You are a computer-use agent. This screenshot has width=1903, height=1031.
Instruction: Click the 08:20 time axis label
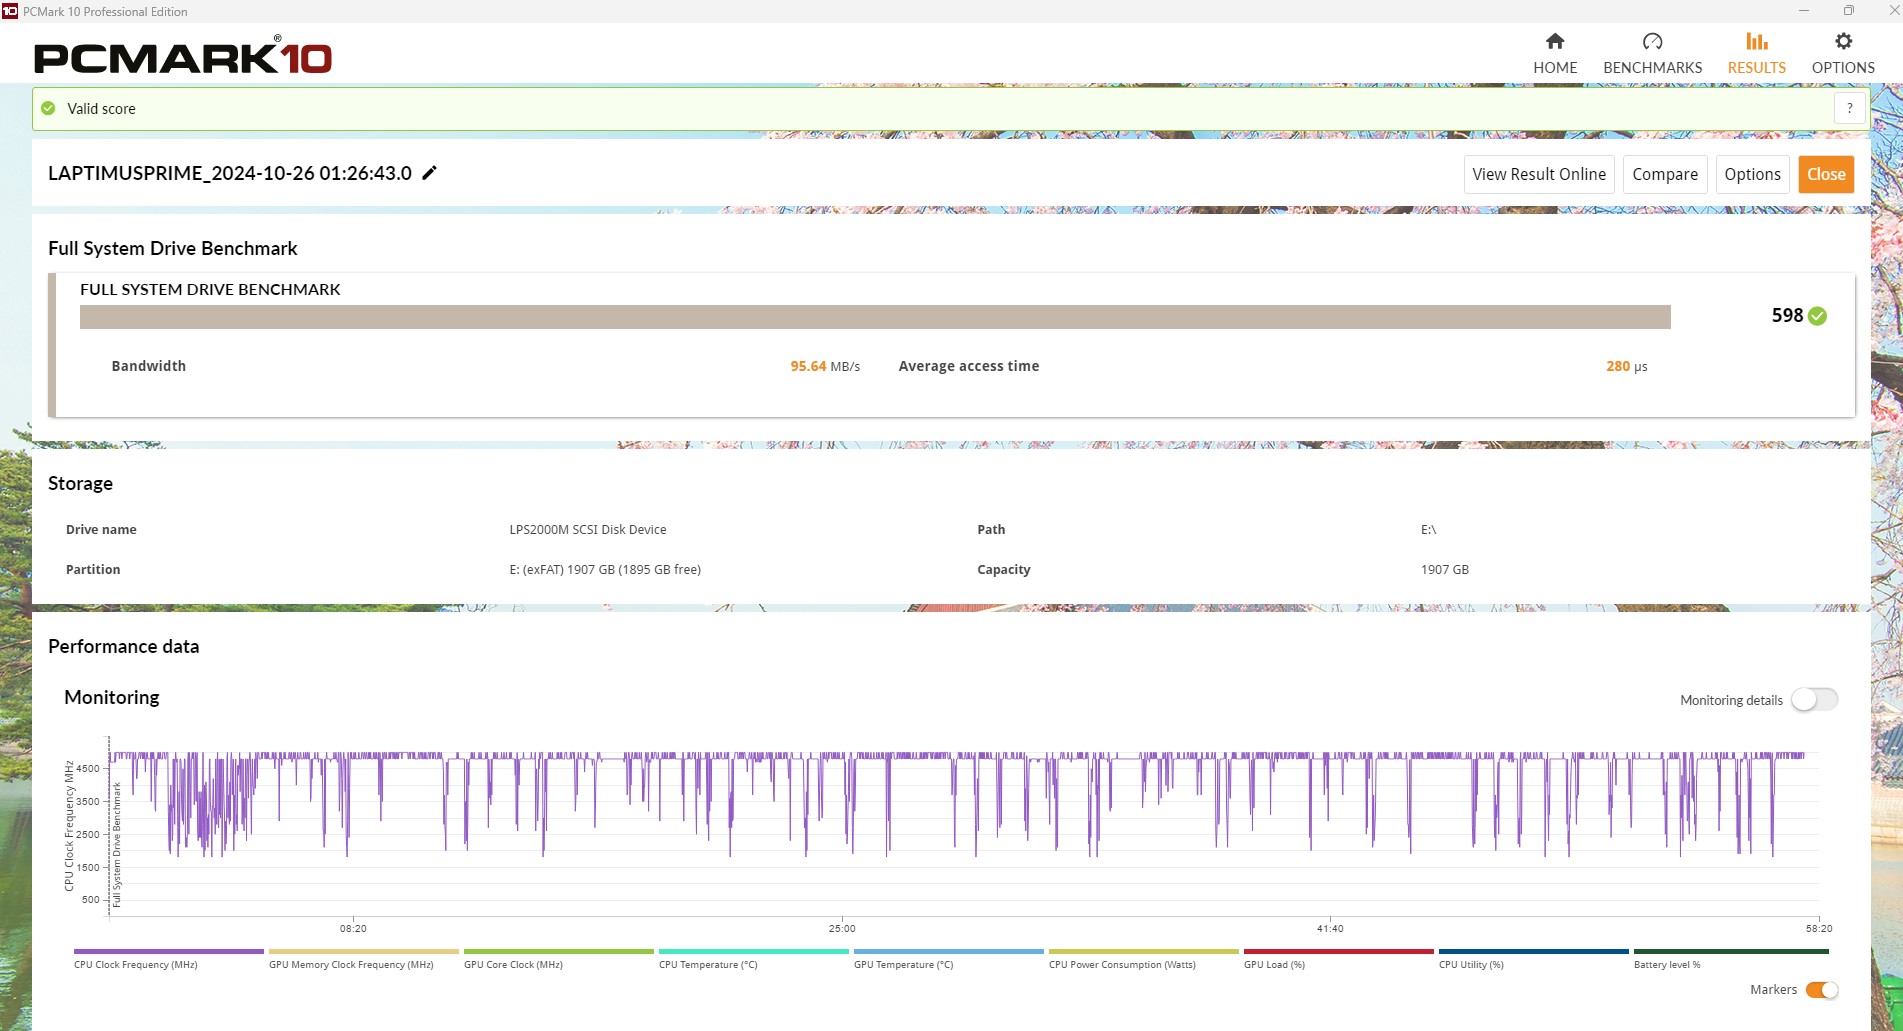(x=353, y=929)
